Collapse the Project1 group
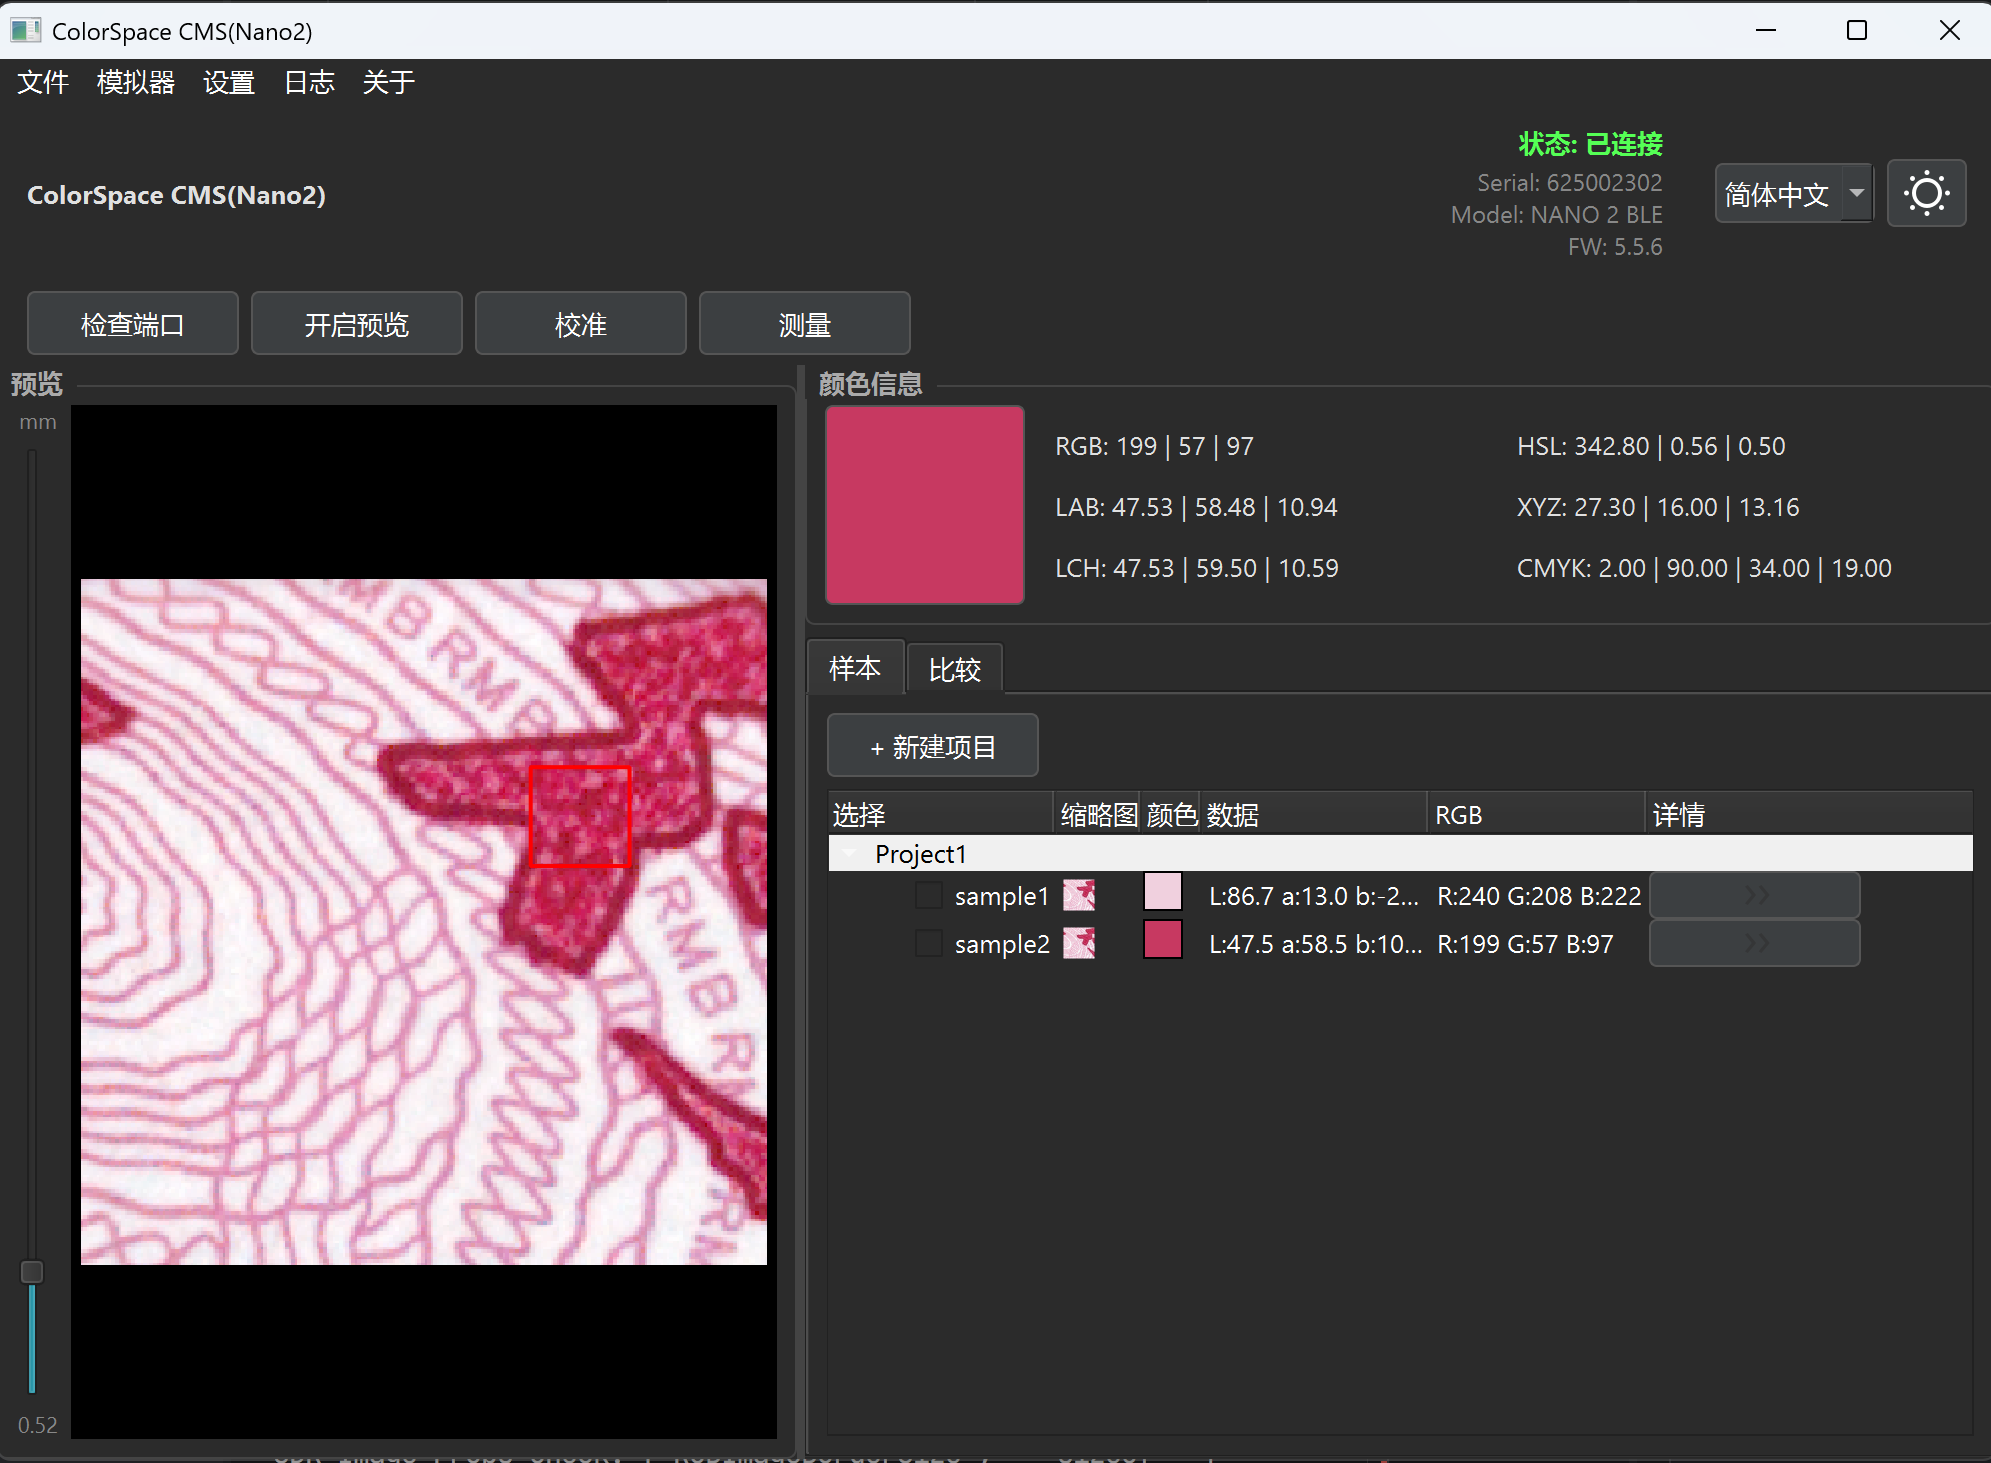Viewport: 1991px width, 1463px height. click(849, 853)
